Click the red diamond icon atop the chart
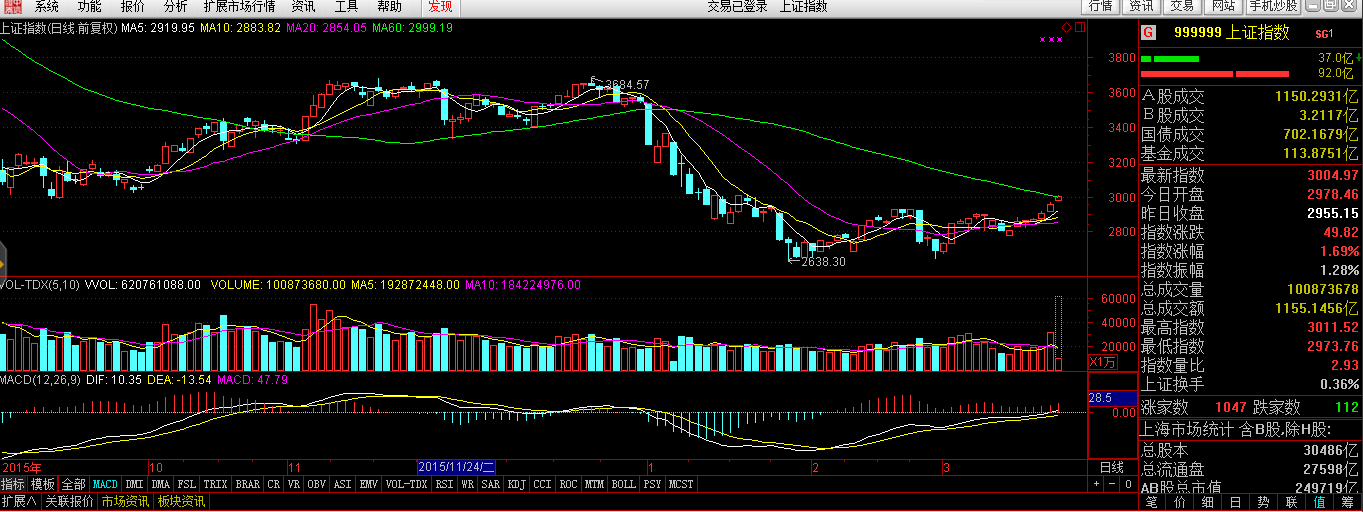The height and width of the screenshot is (512, 1363). 1067,26
